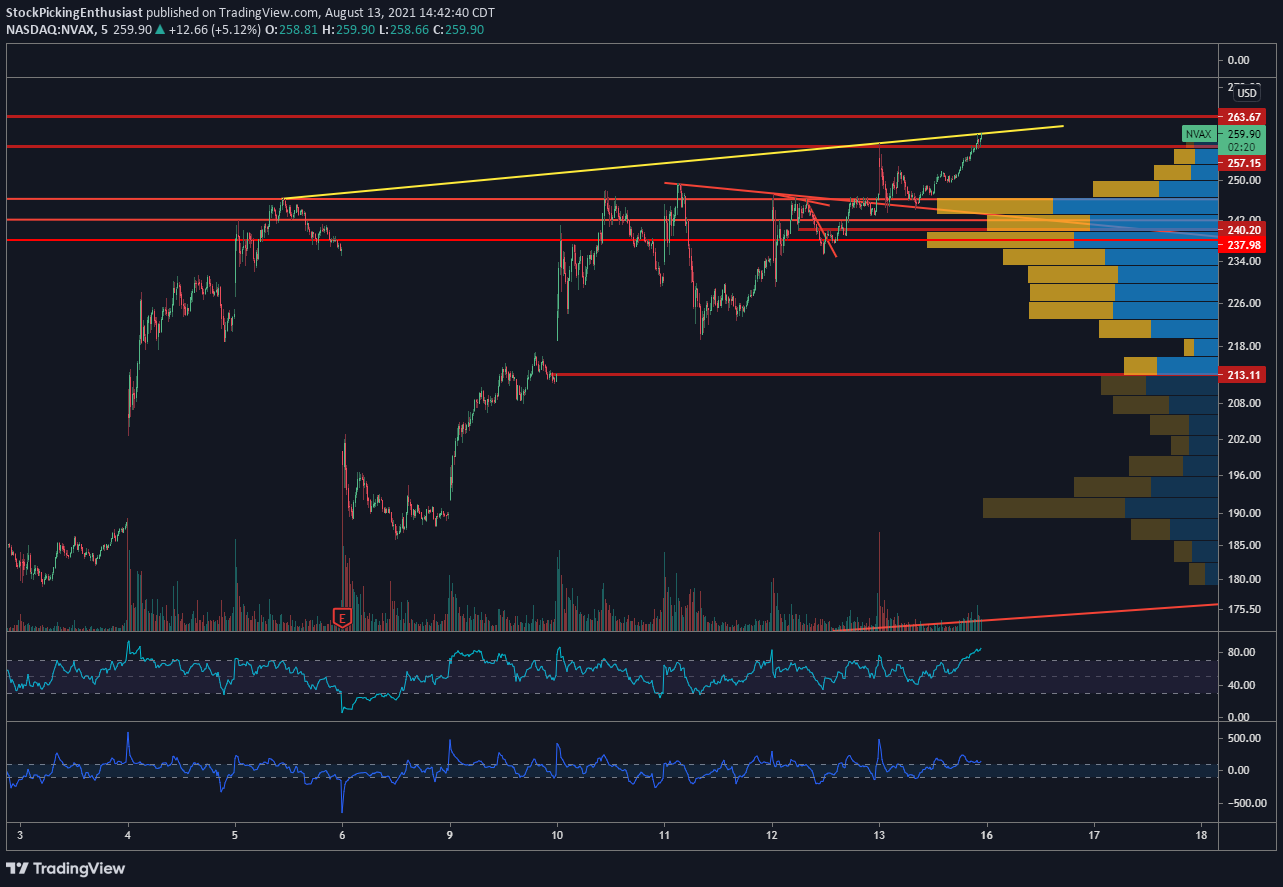This screenshot has height=887, width=1283.
Task: Select the 237.98 red price label
Action: (1243, 246)
